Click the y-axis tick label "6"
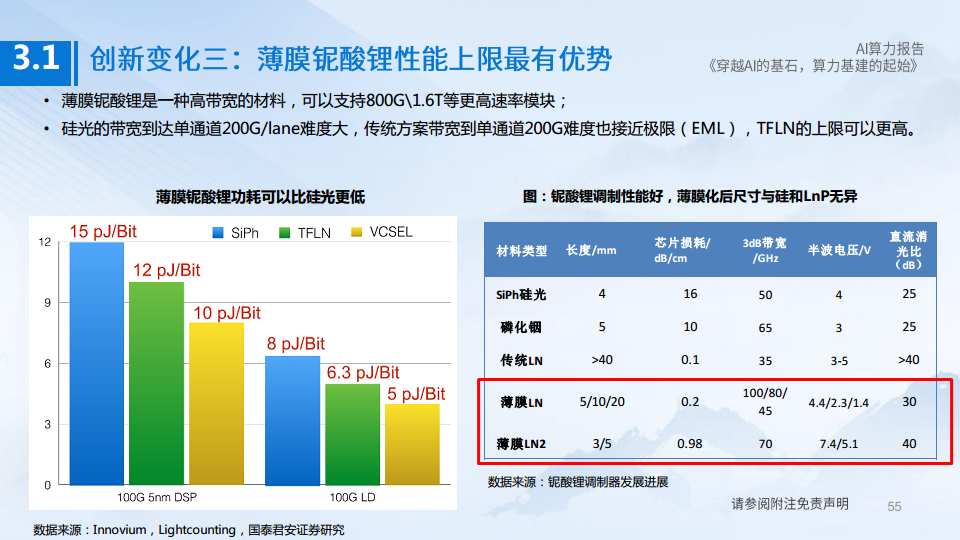This screenshot has height=540, width=960. [x=47, y=364]
